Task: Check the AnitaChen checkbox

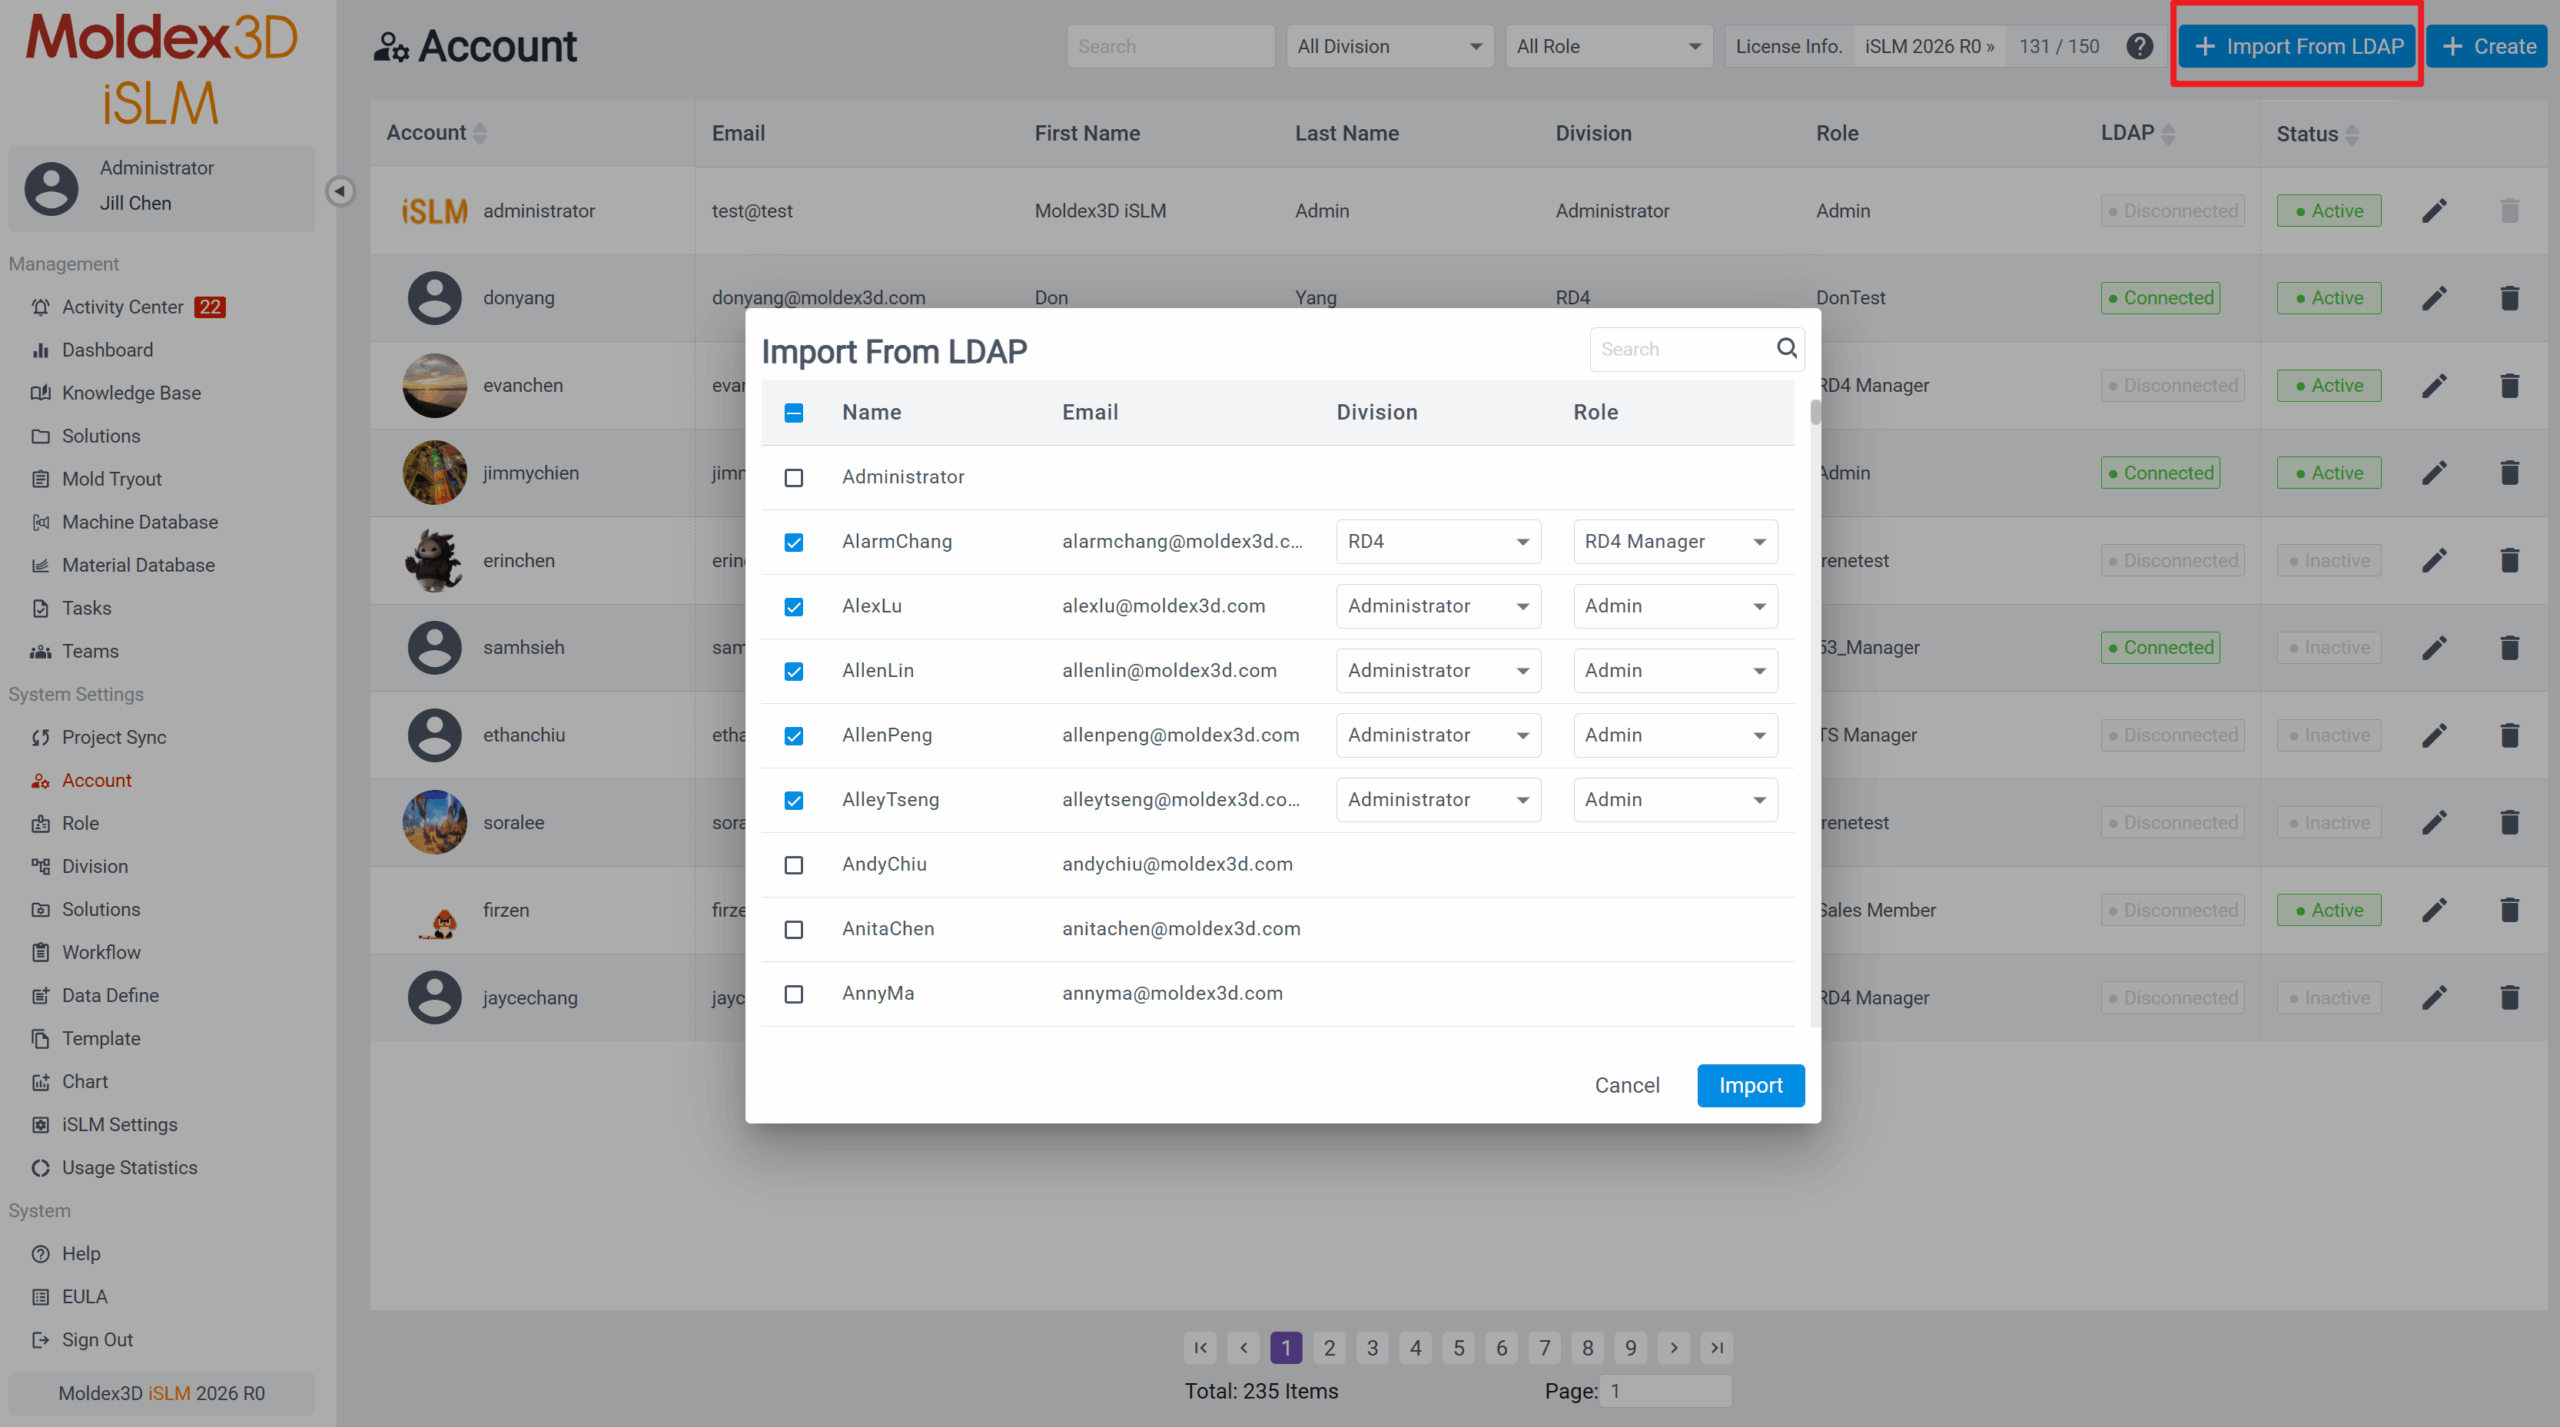Action: [793, 929]
